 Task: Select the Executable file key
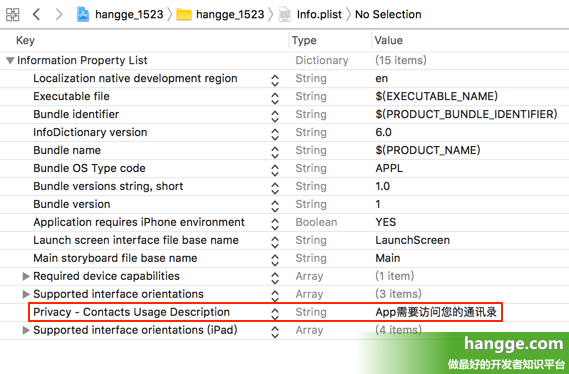point(71,96)
